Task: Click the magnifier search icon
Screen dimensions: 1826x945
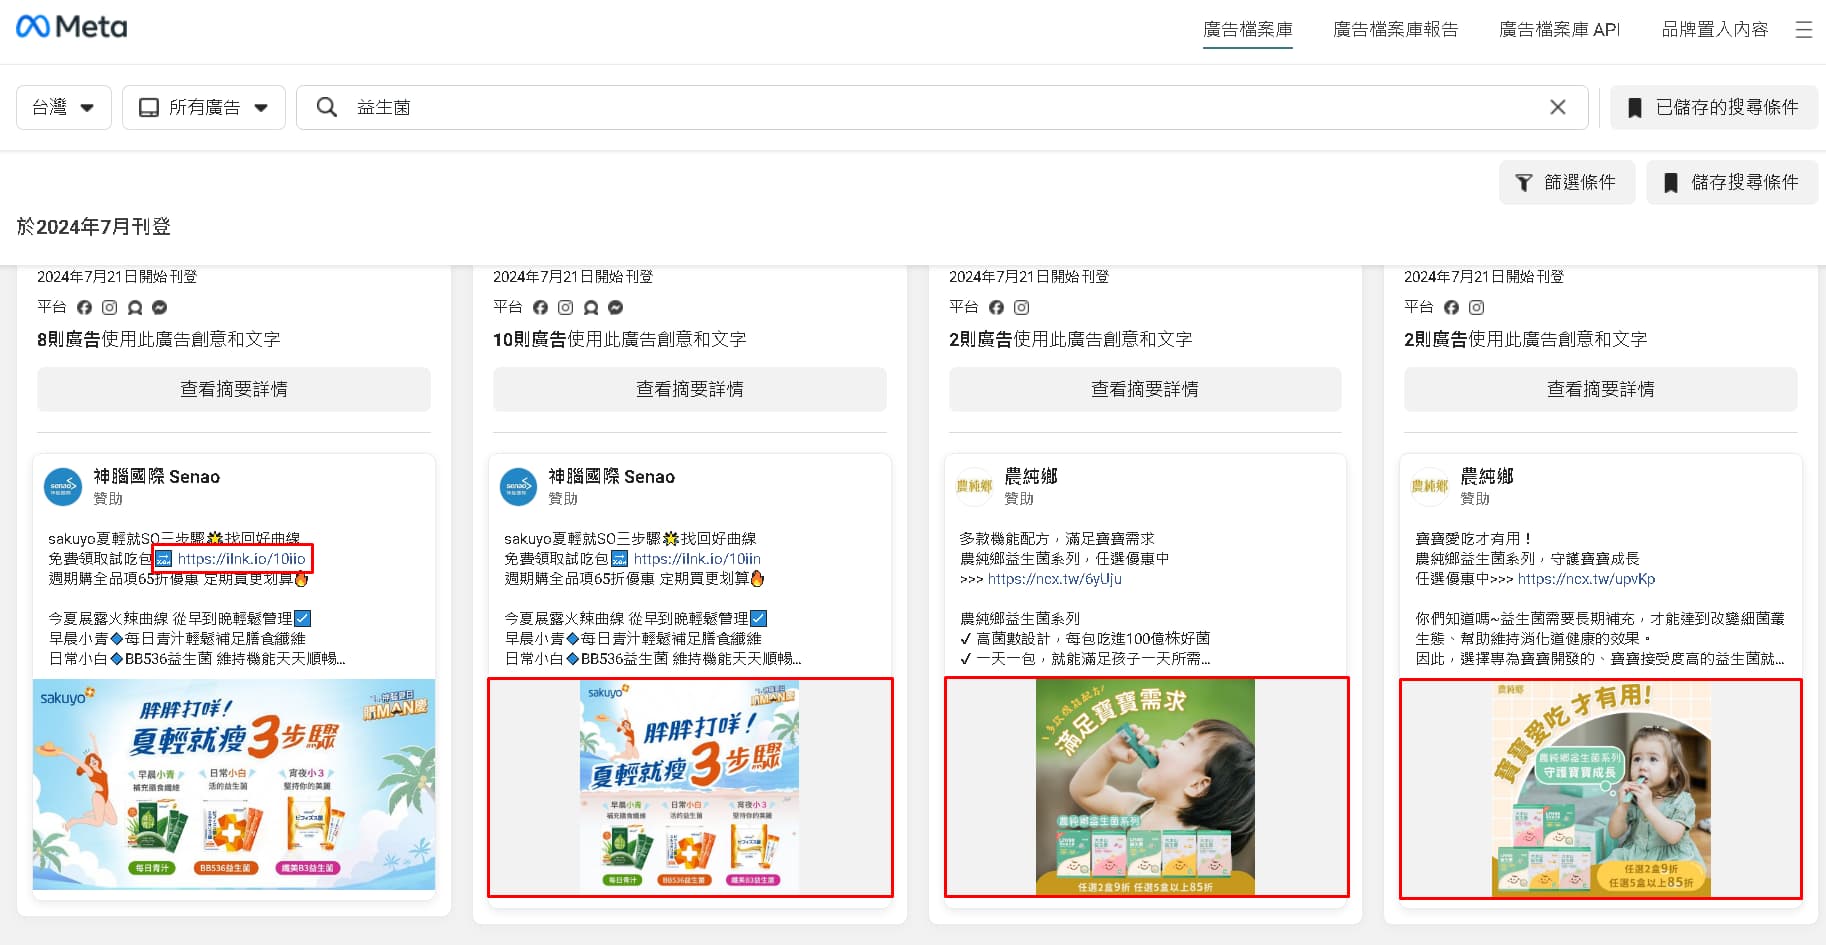Action: [327, 107]
